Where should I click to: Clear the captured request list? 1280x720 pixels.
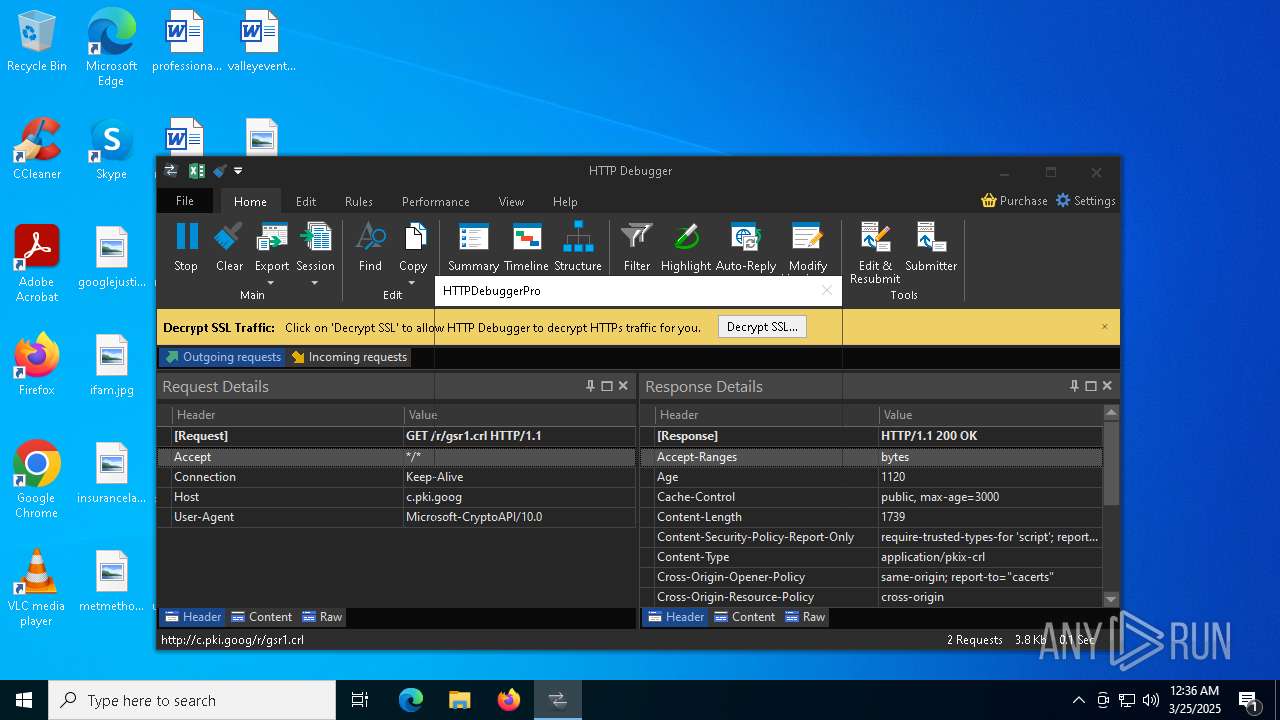229,247
